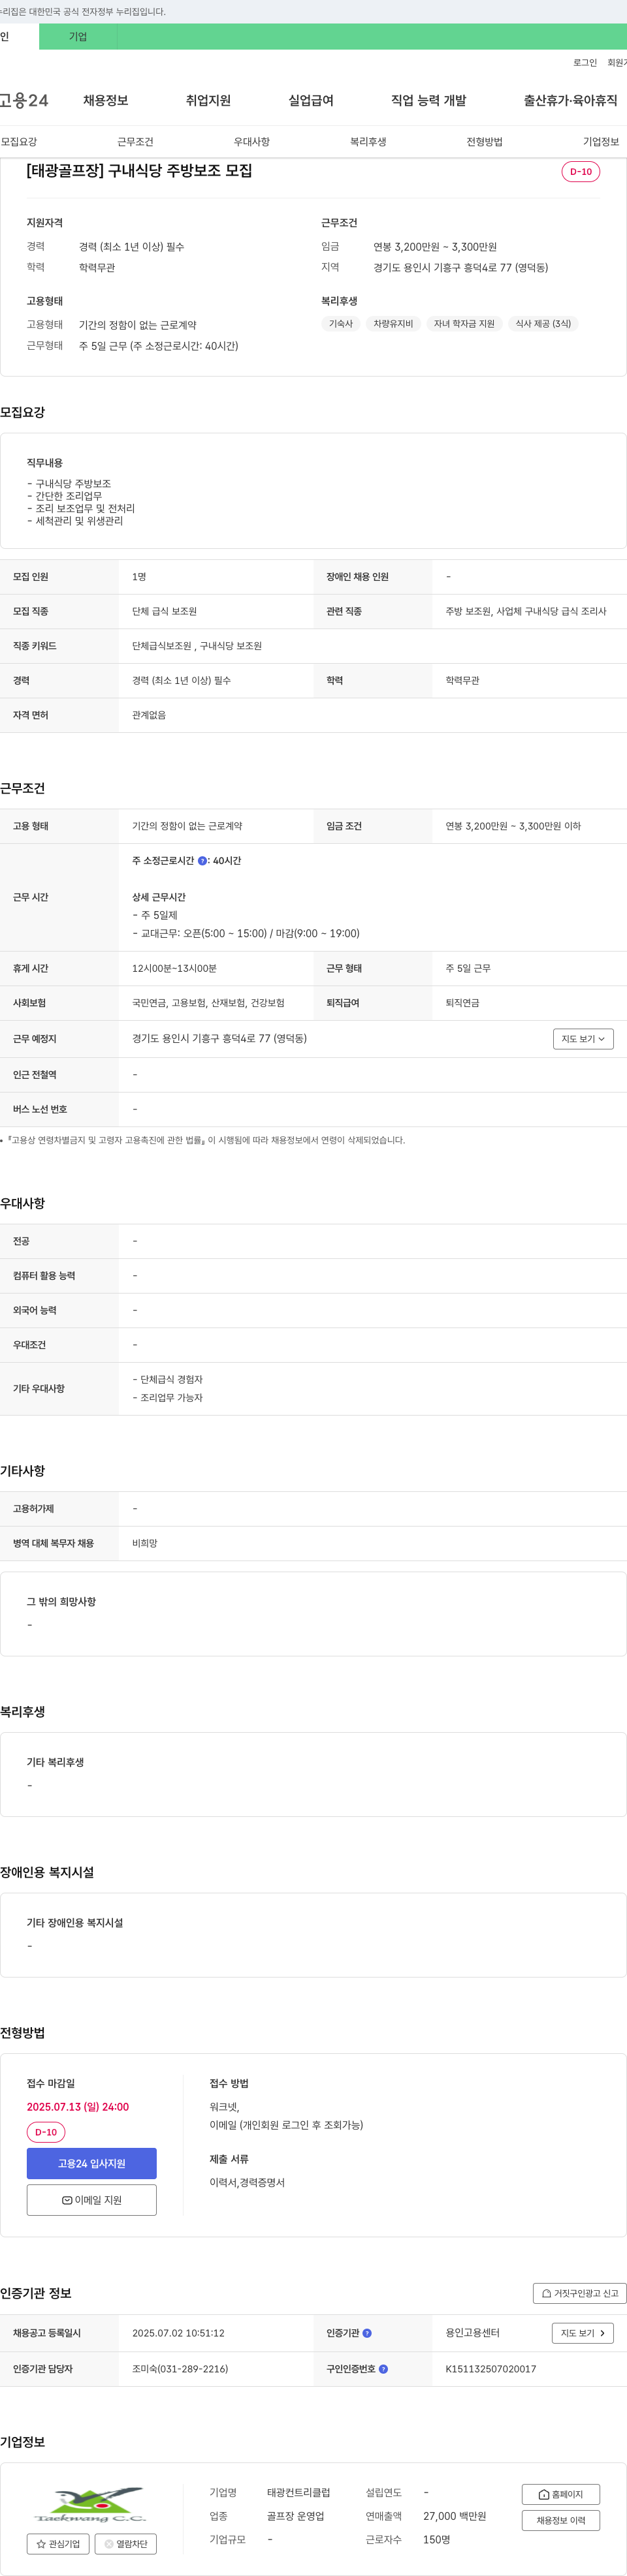This screenshot has height=2576, width=627.
Task: Click the job title 구내식당 주방보조 모집
Action: 180,171
